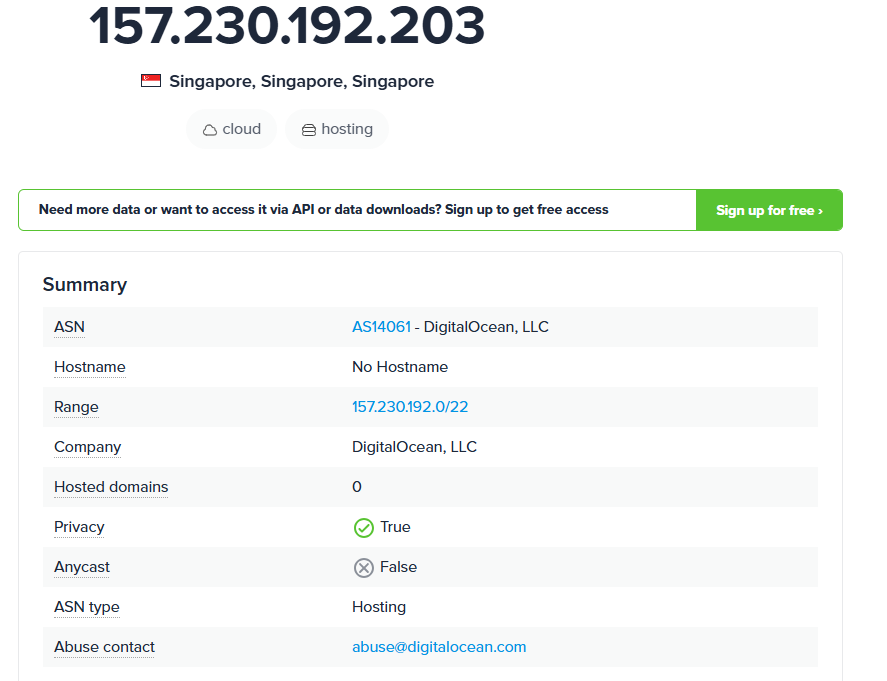Viewport: 887px width, 681px height.
Task: Click the IP address heading 157.230.192.203
Action: pyautogui.click(x=287, y=26)
